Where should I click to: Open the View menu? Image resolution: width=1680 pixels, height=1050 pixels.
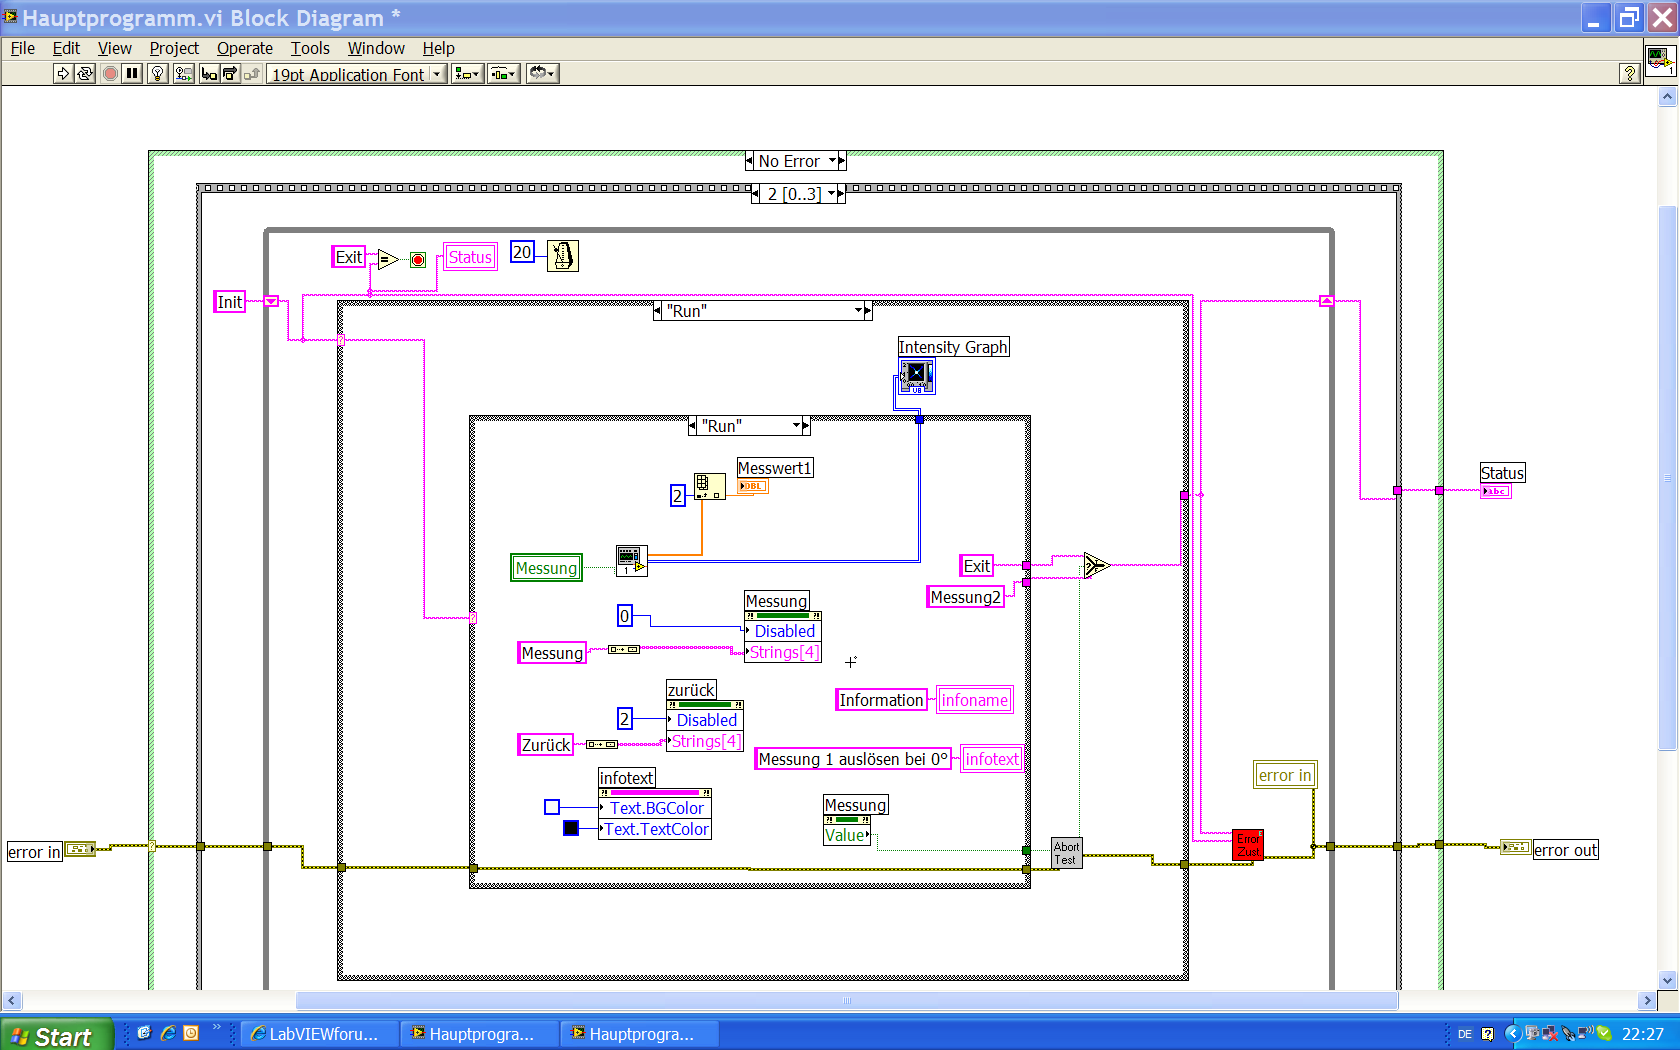(x=114, y=48)
